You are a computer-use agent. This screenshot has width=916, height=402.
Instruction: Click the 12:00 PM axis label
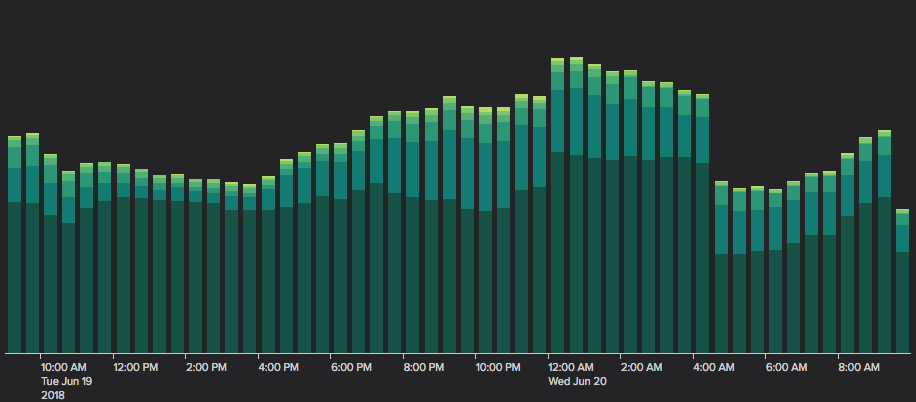[135, 367]
